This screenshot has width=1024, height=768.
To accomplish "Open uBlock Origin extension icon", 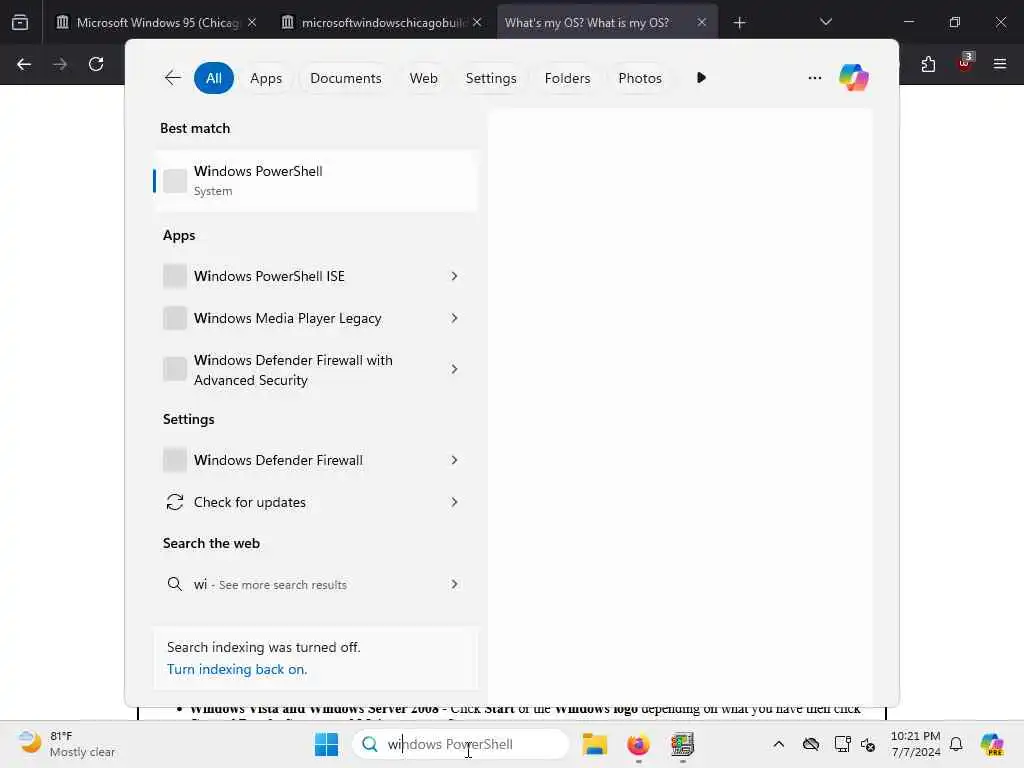I will (965, 63).
